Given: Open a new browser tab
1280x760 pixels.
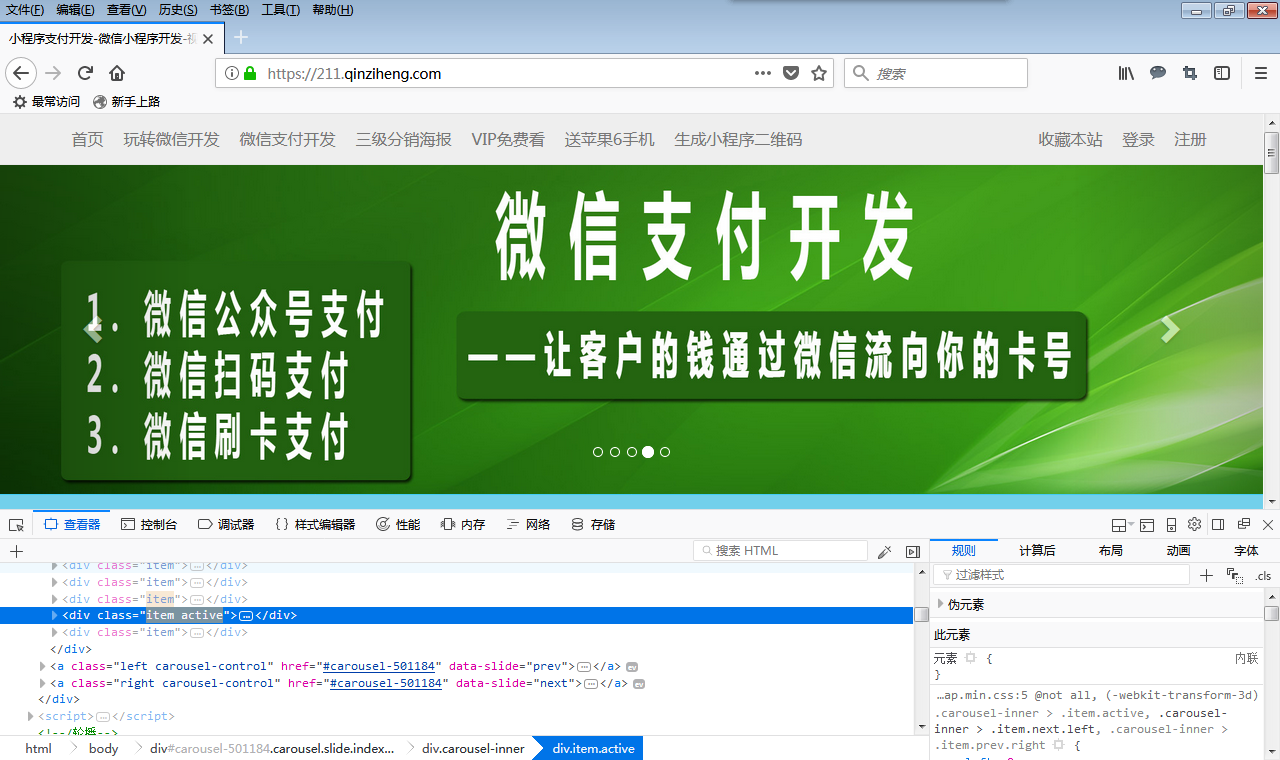Looking at the screenshot, I should (241, 38).
